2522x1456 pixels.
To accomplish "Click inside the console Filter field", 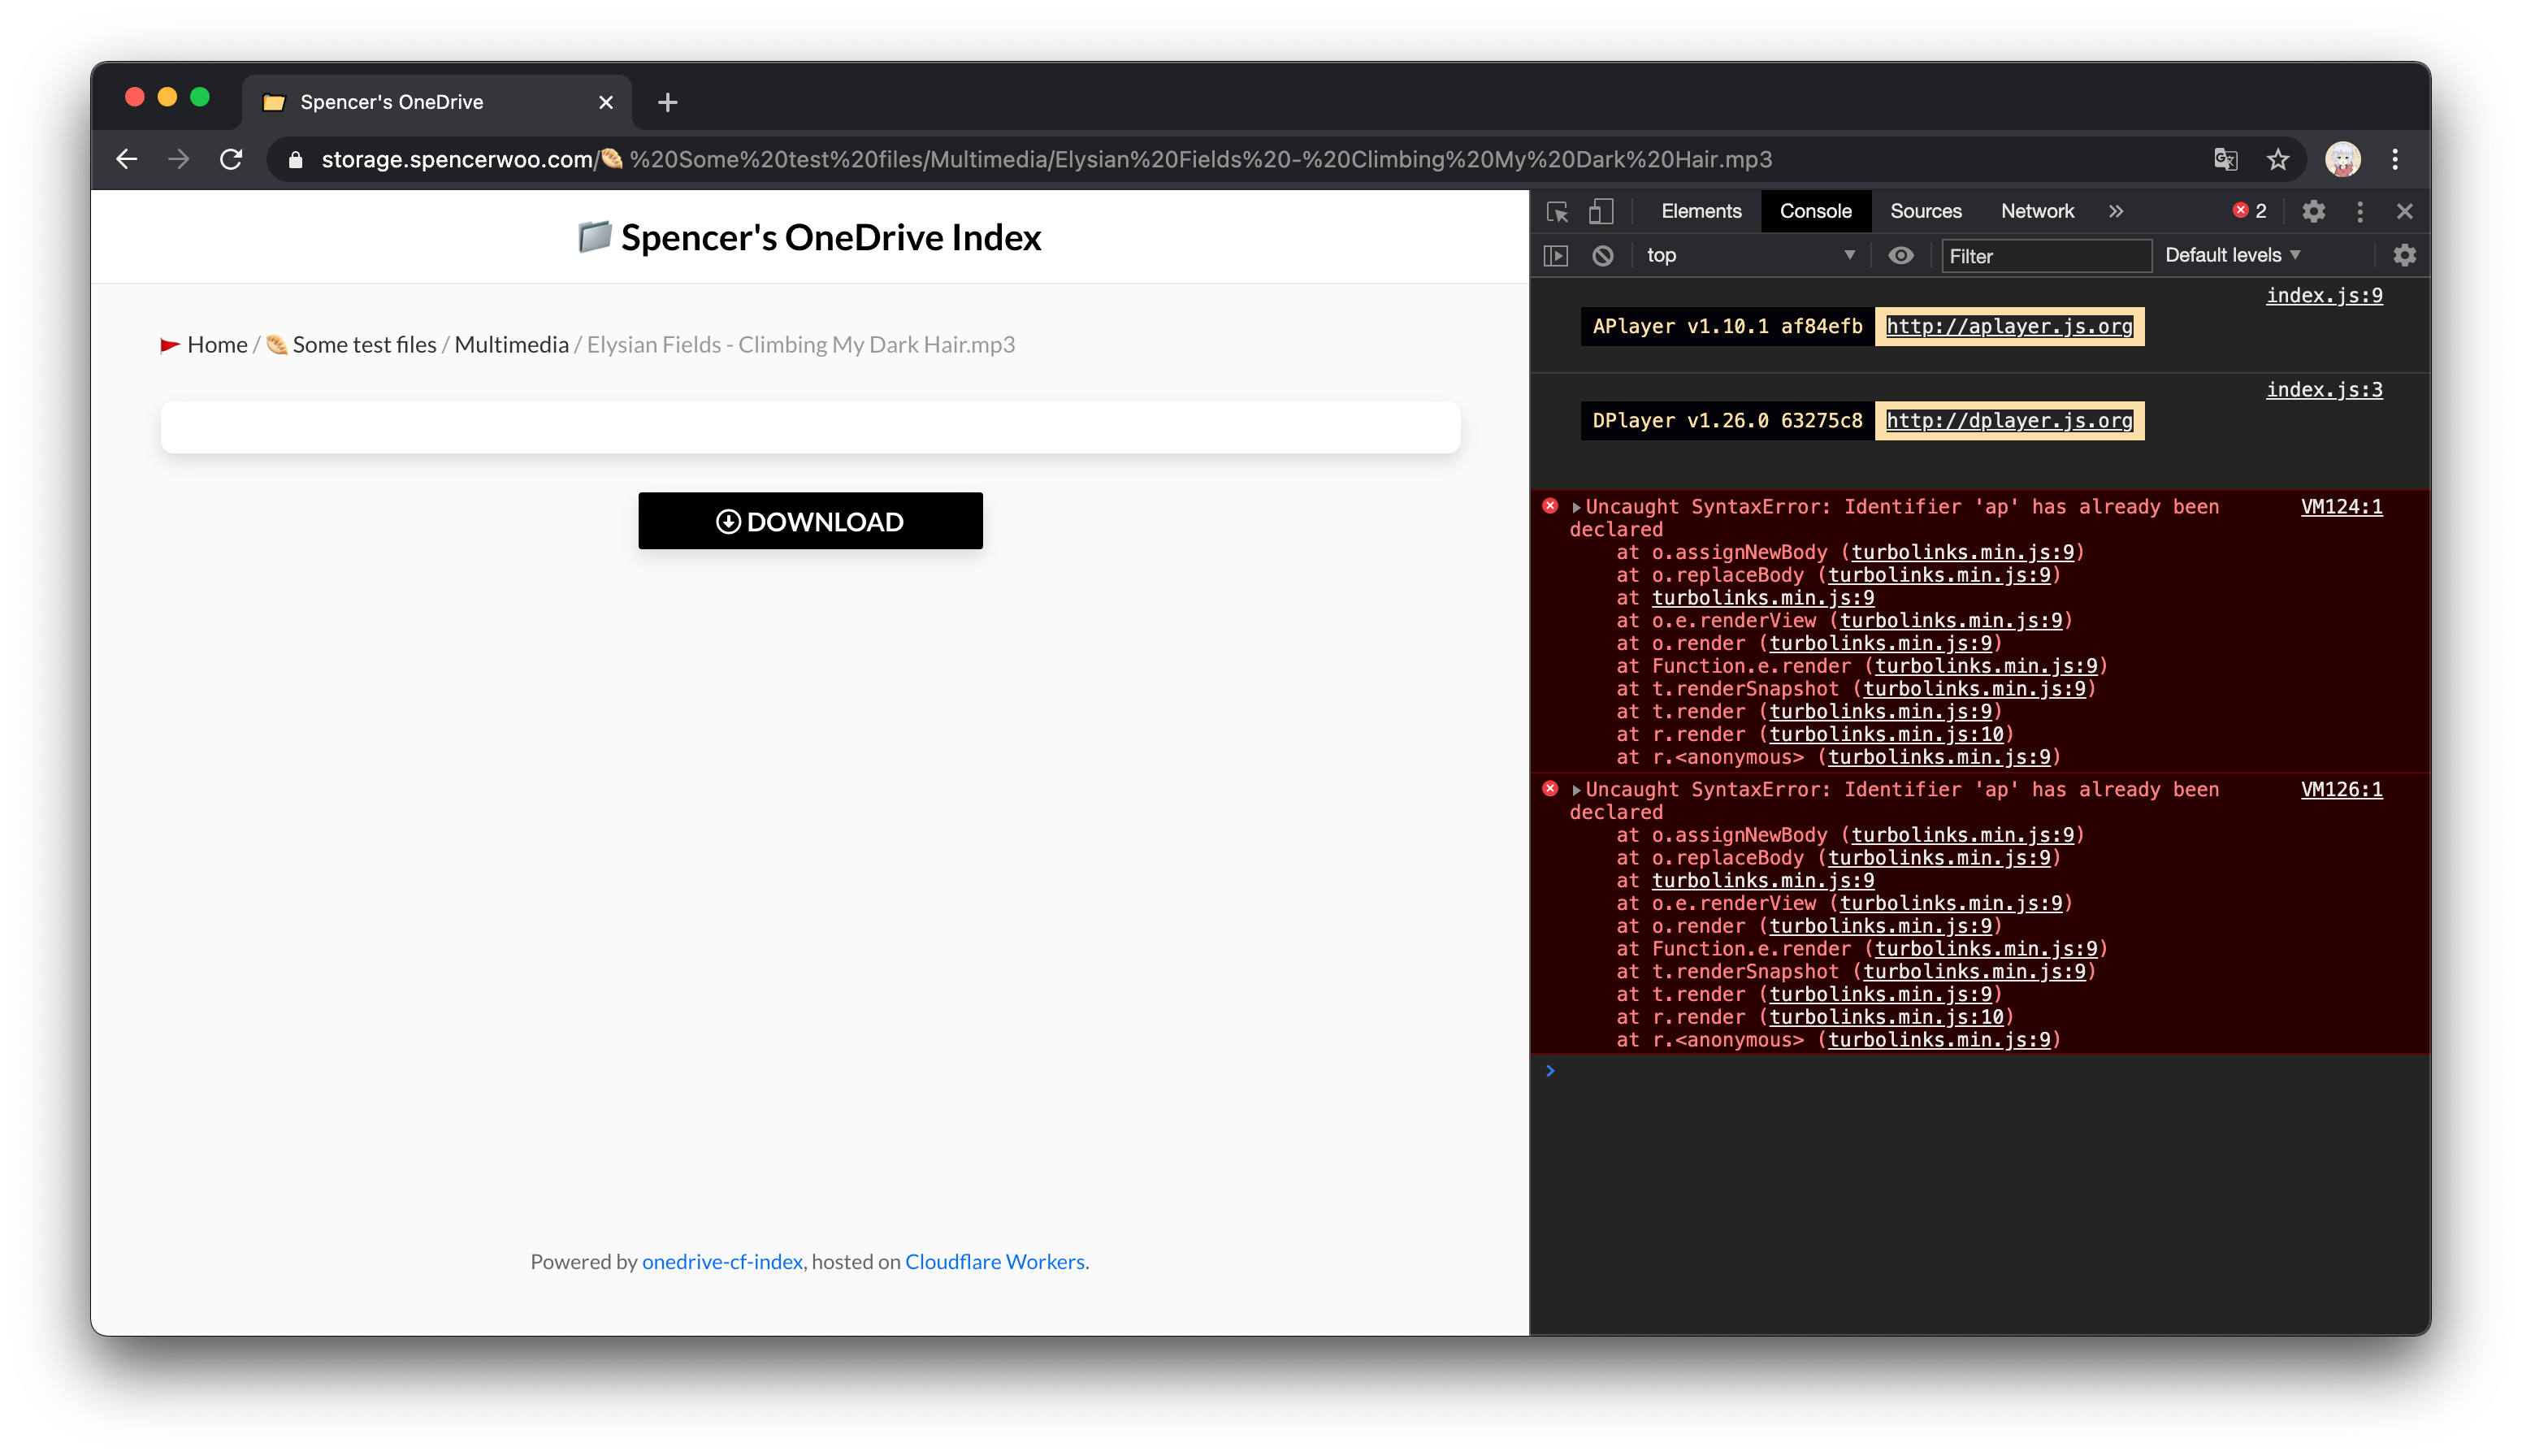I will click(x=2046, y=255).
